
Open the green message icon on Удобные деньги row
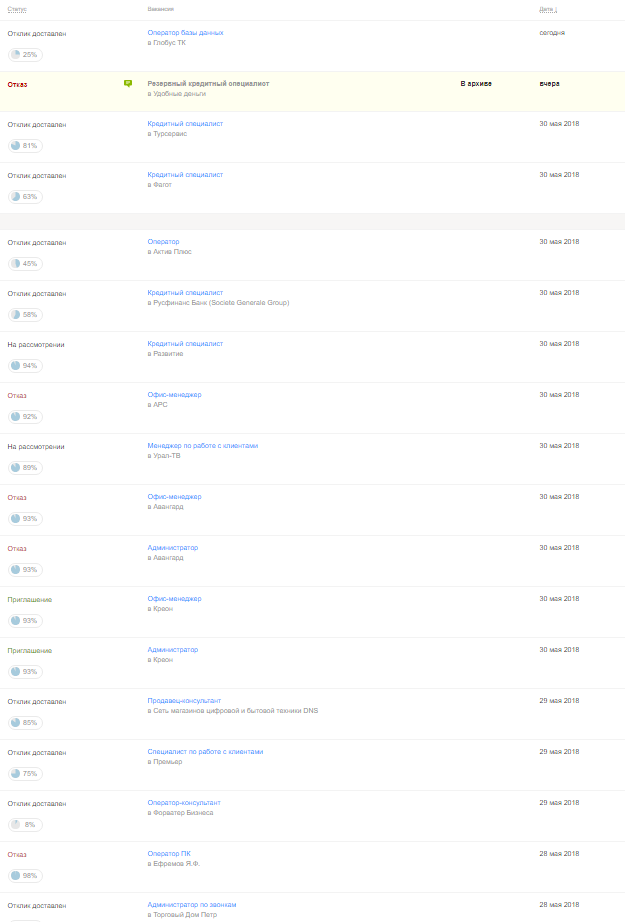point(127,83)
